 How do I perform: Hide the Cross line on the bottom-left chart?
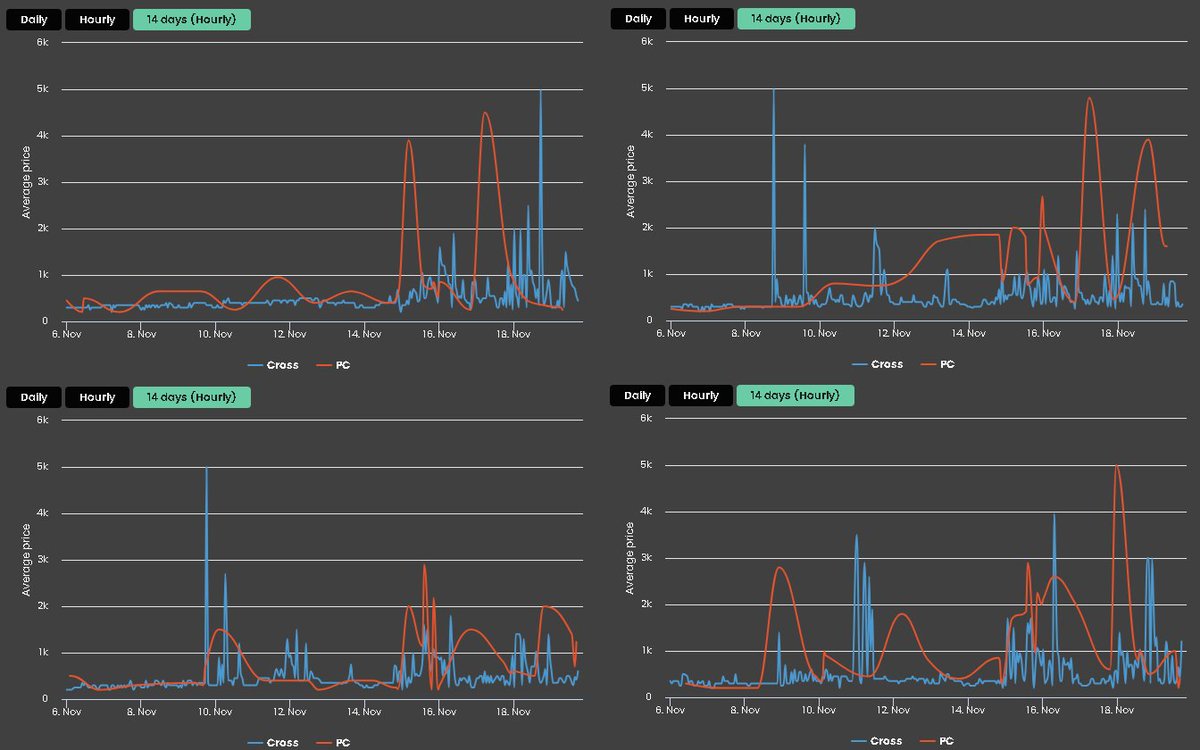(x=276, y=742)
